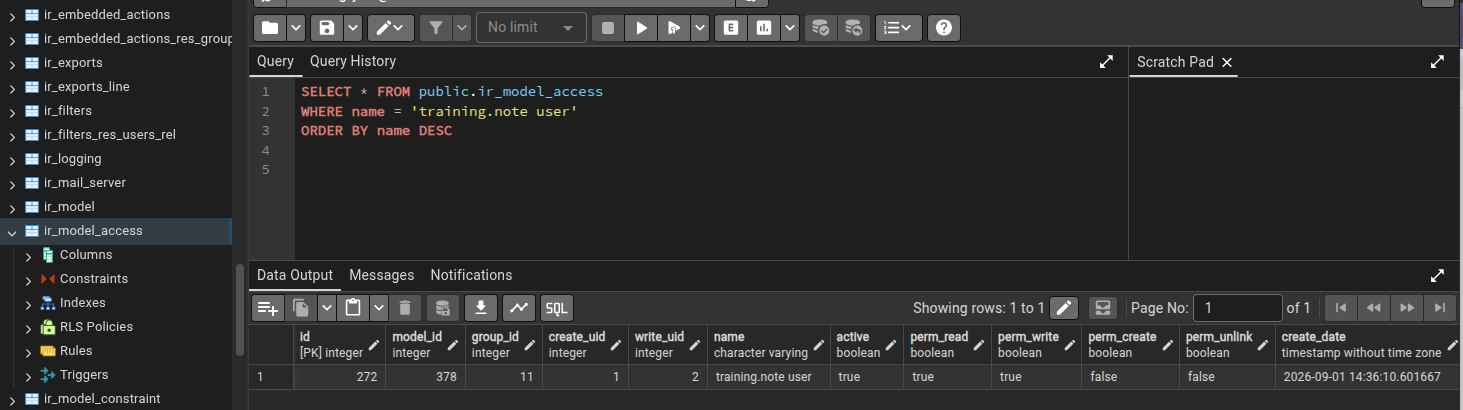Open the graph visualiser icon

coord(518,308)
